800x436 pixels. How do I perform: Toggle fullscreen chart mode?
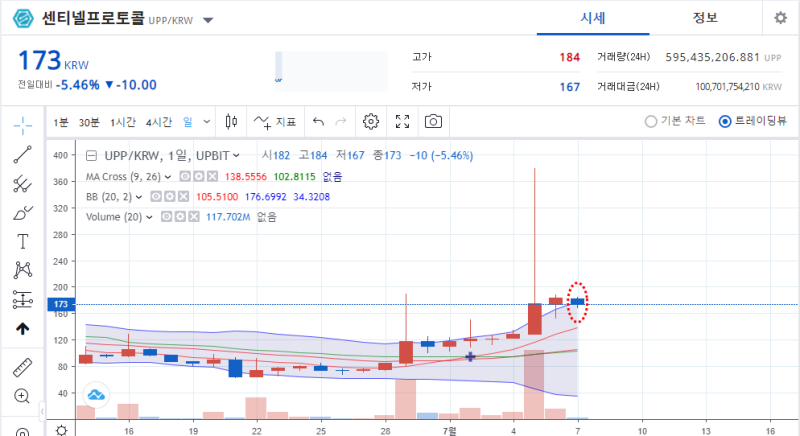pyautogui.click(x=403, y=121)
